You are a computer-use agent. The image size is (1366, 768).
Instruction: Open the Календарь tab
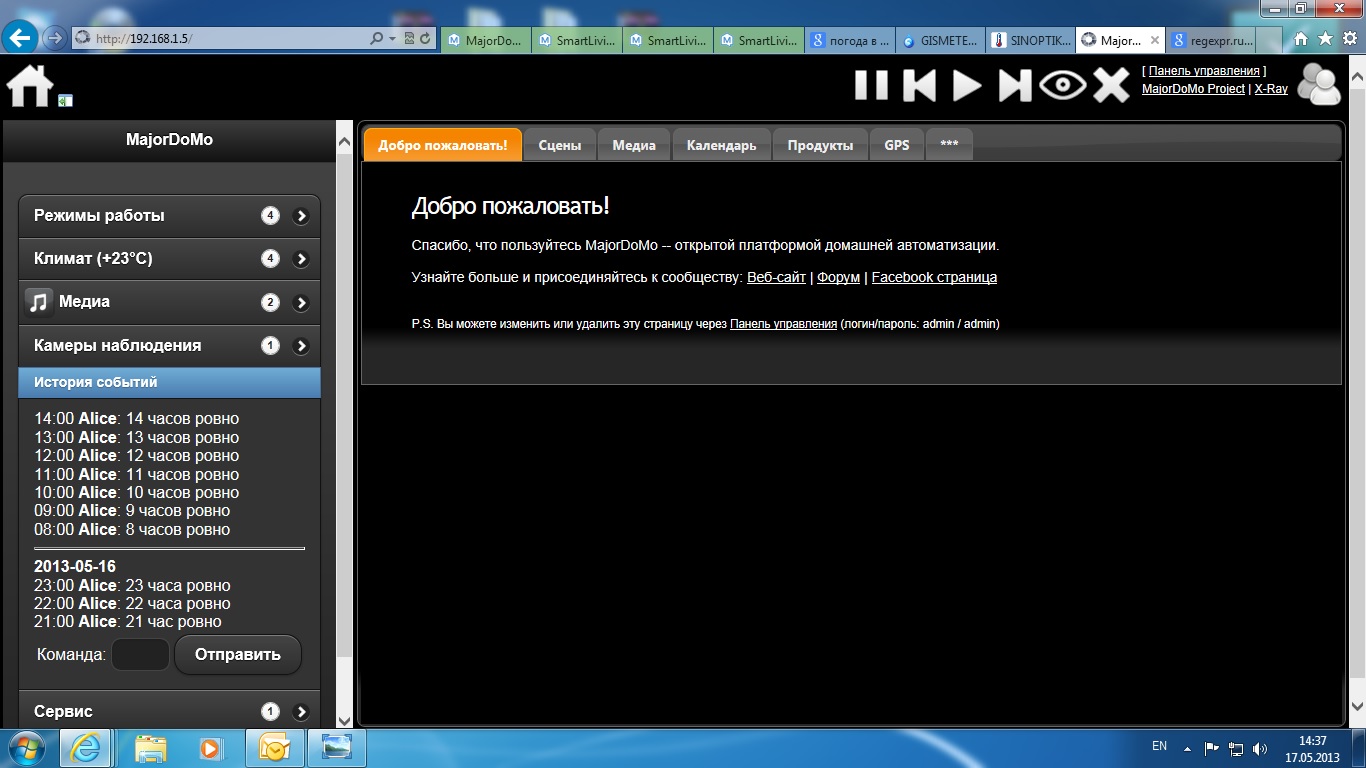click(x=721, y=144)
